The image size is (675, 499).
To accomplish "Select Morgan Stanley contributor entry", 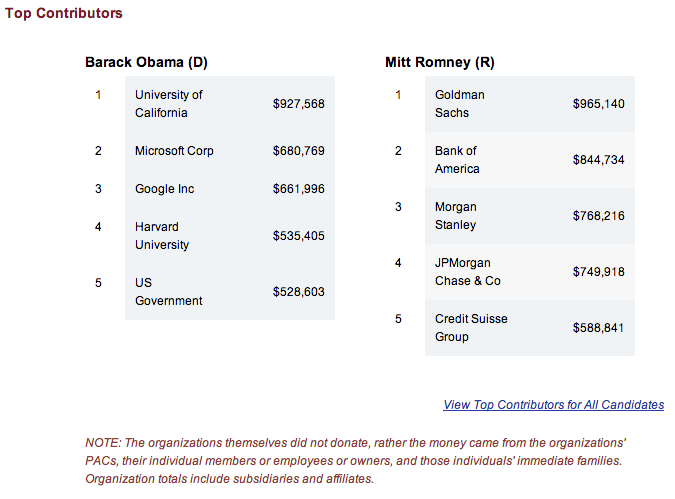I will [x=456, y=216].
